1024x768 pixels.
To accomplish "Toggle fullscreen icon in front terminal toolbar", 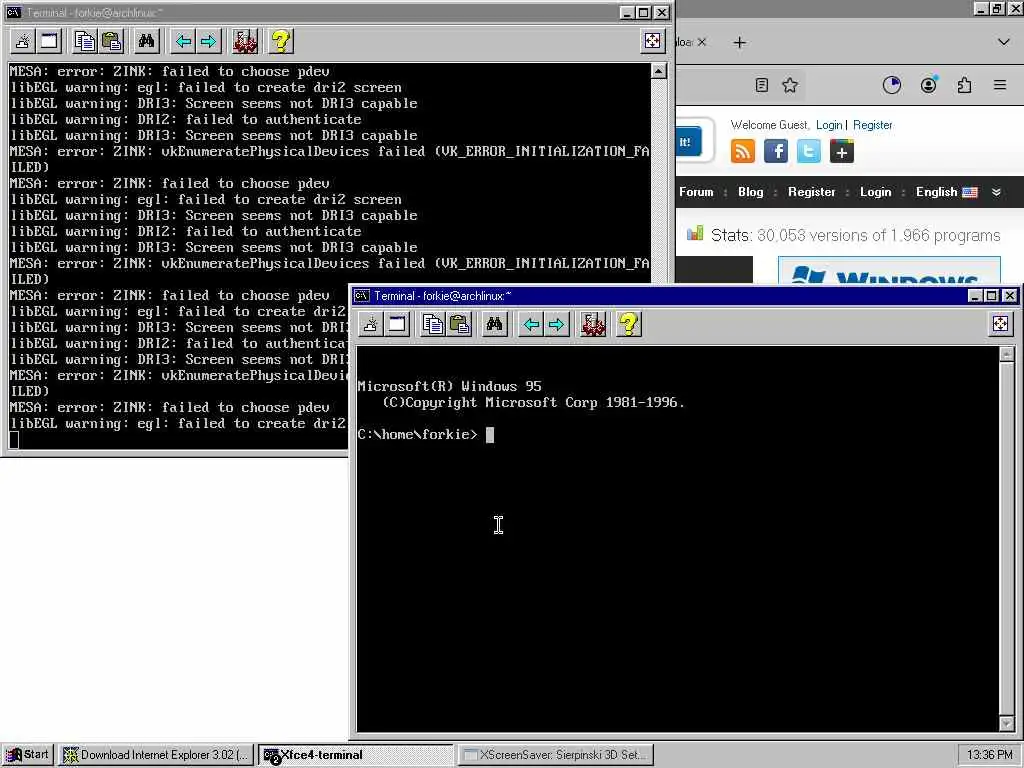I will pos(1000,324).
